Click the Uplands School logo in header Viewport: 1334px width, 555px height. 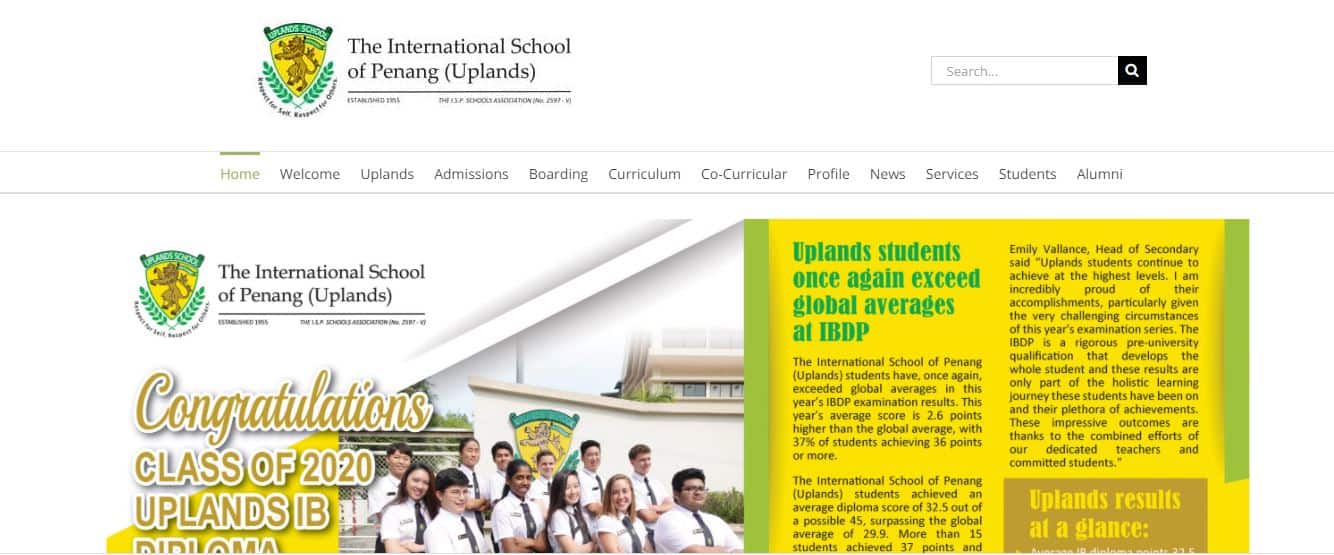[x=298, y=70]
